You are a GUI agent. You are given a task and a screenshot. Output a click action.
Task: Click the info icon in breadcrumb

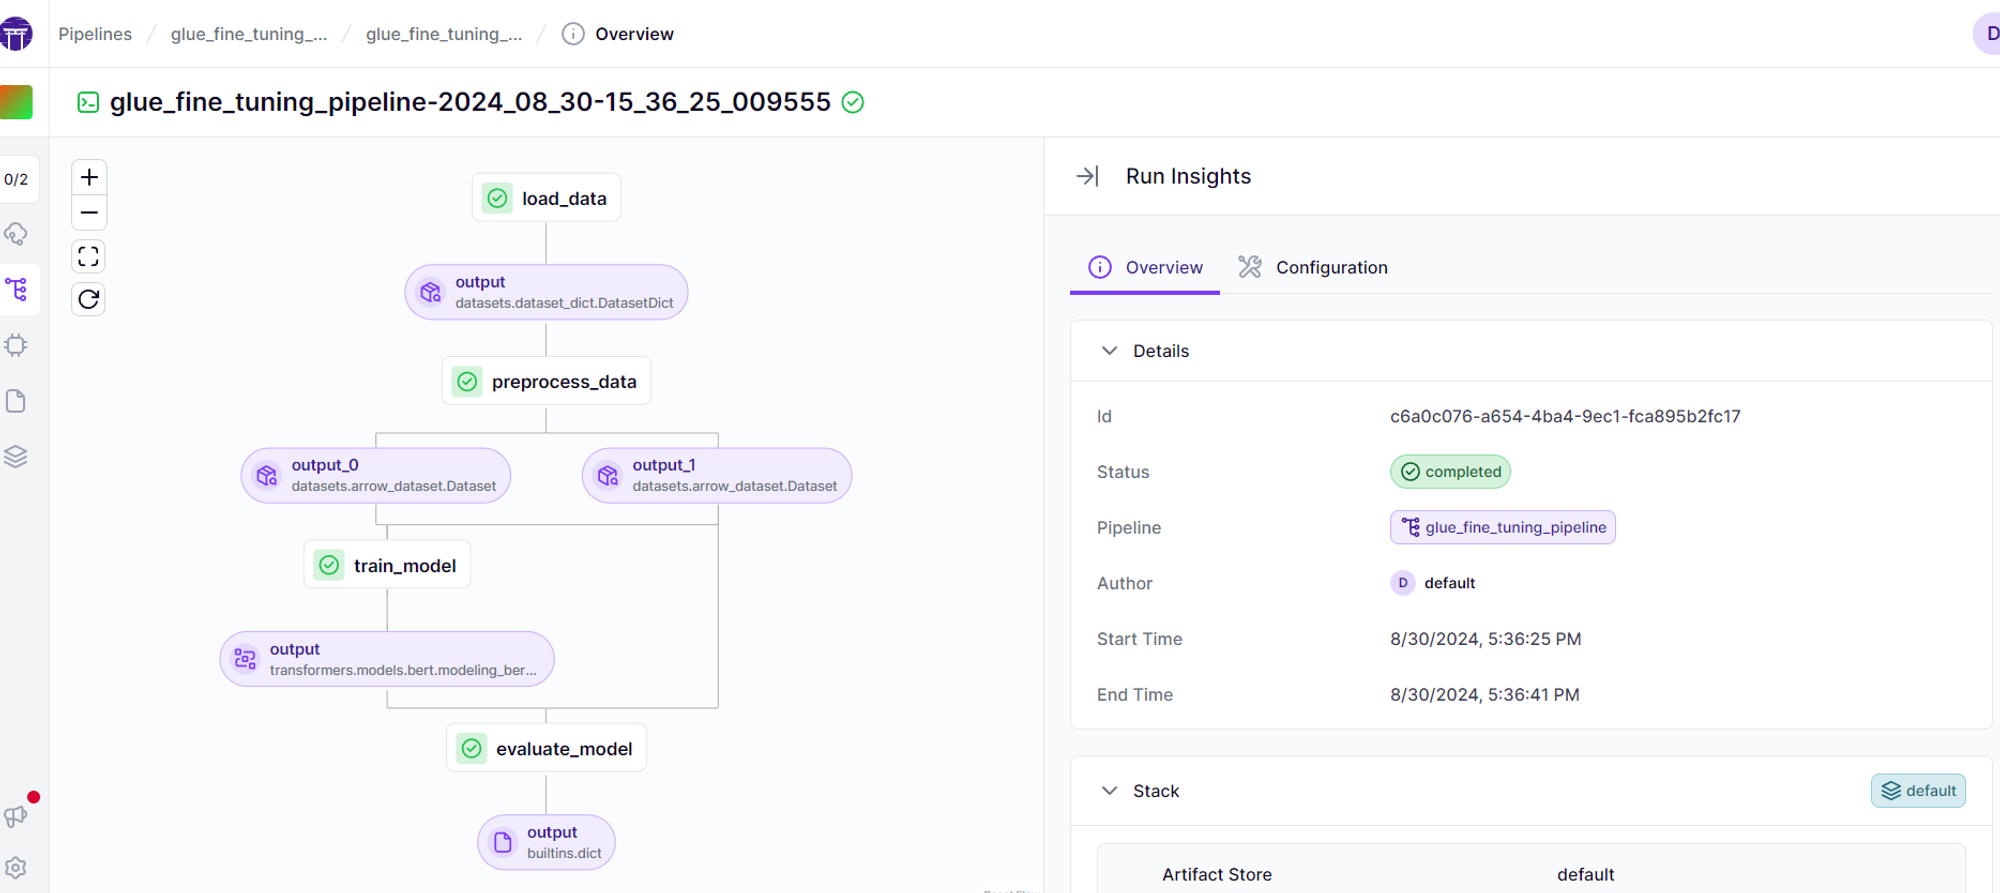click(573, 34)
